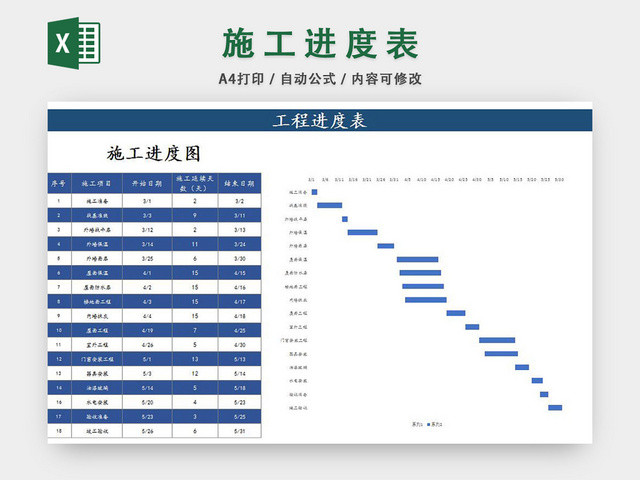Click duration cell 7 in row 10
The width and height of the screenshot is (640, 480).
195,330
